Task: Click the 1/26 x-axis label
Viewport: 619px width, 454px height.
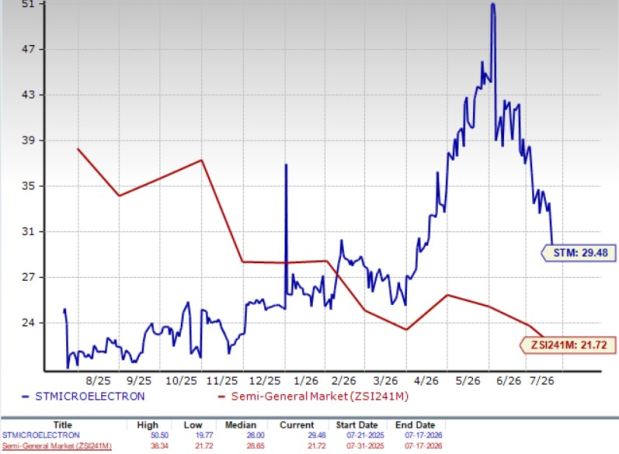Action: (306, 381)
